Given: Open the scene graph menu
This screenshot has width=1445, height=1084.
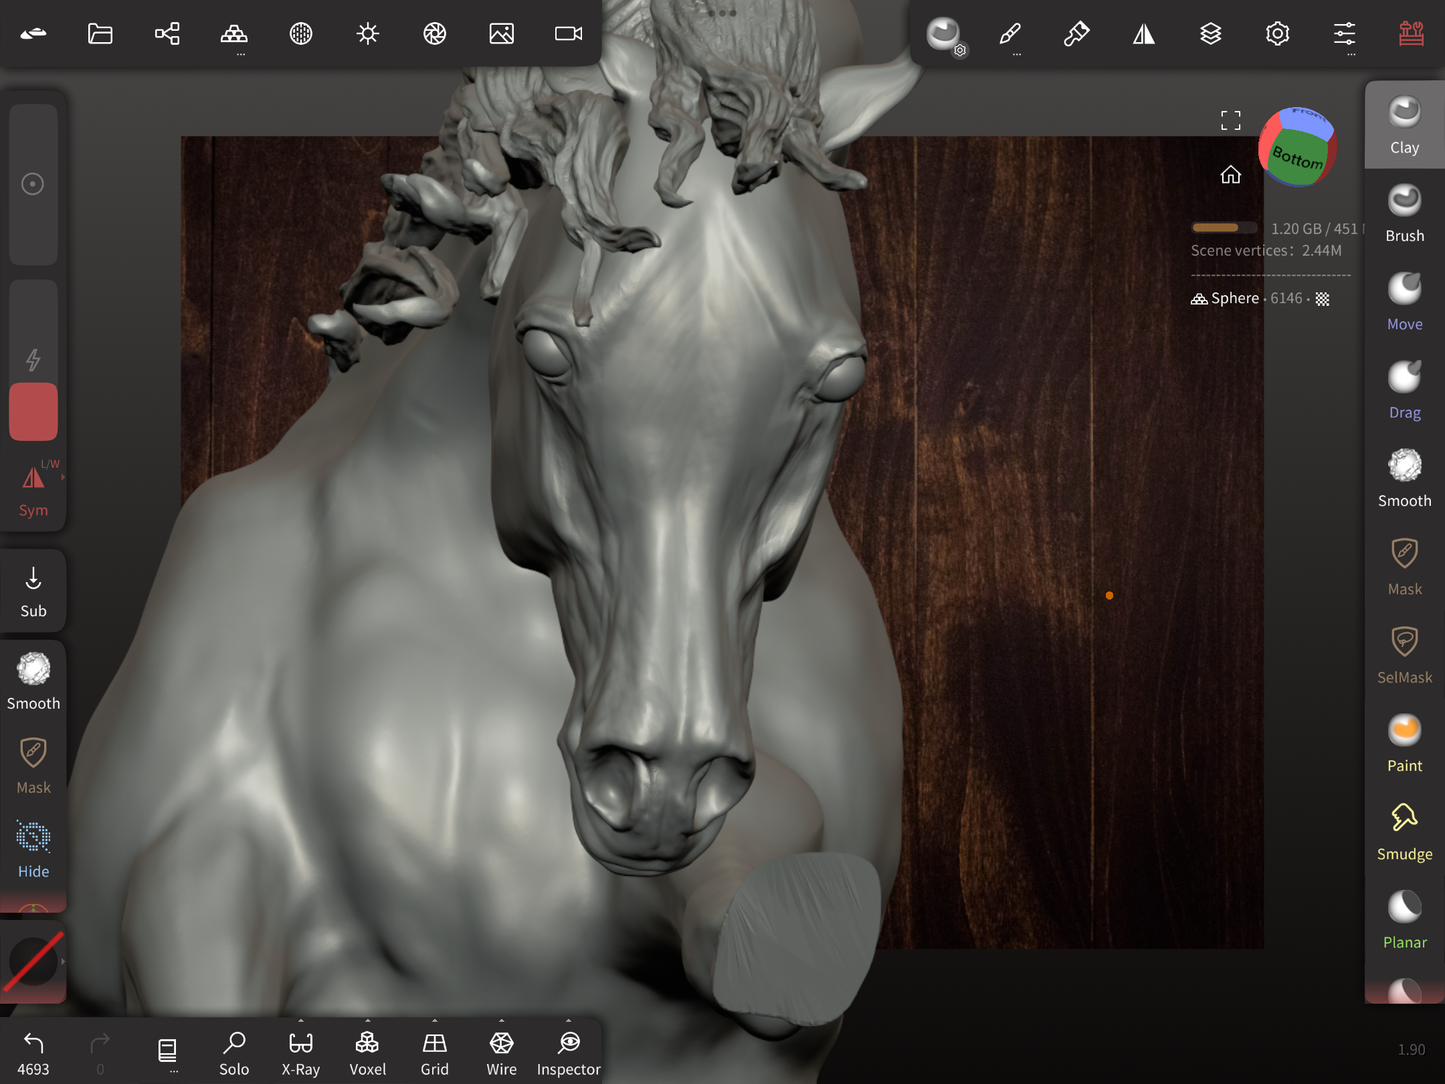Looking at the screenshot, I should pos(167,33).
